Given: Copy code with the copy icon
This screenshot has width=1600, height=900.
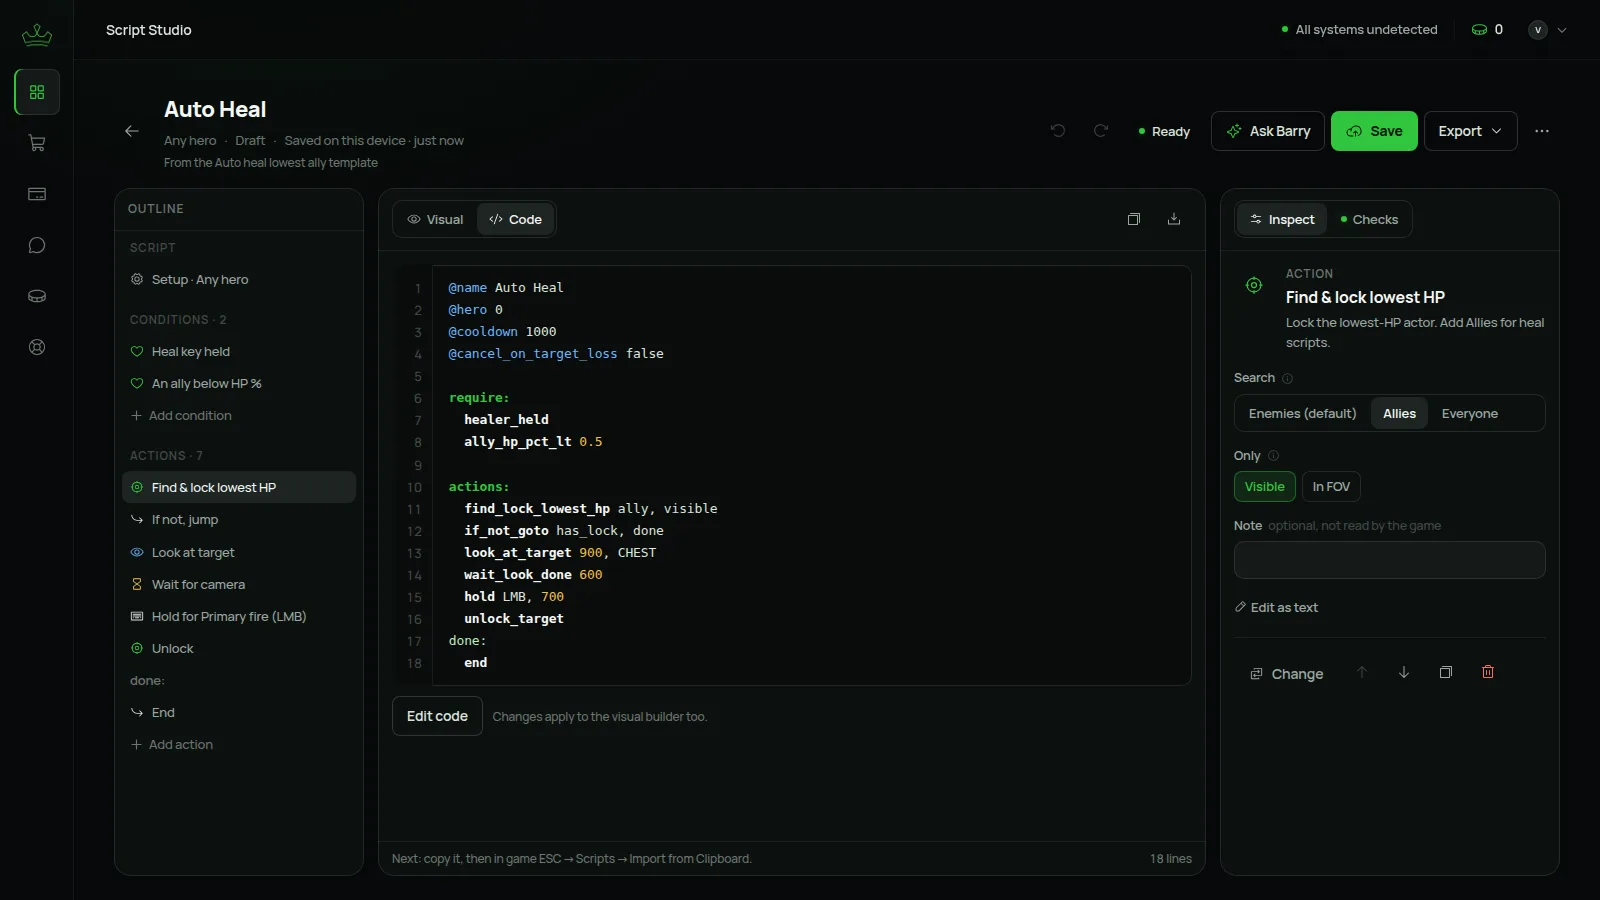Looking at the screenshot, I should (x=1134, y=219).
